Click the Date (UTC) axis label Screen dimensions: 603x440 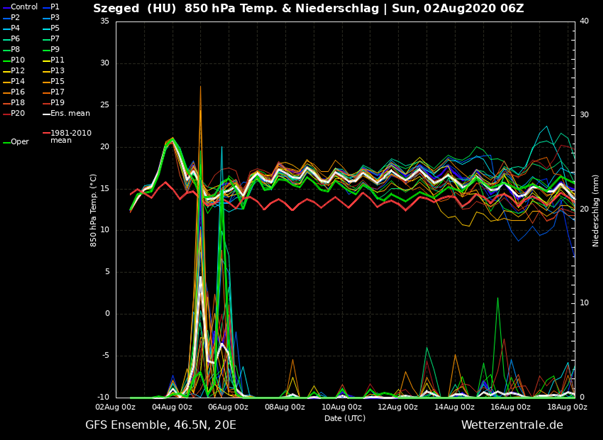coord(345,417)
